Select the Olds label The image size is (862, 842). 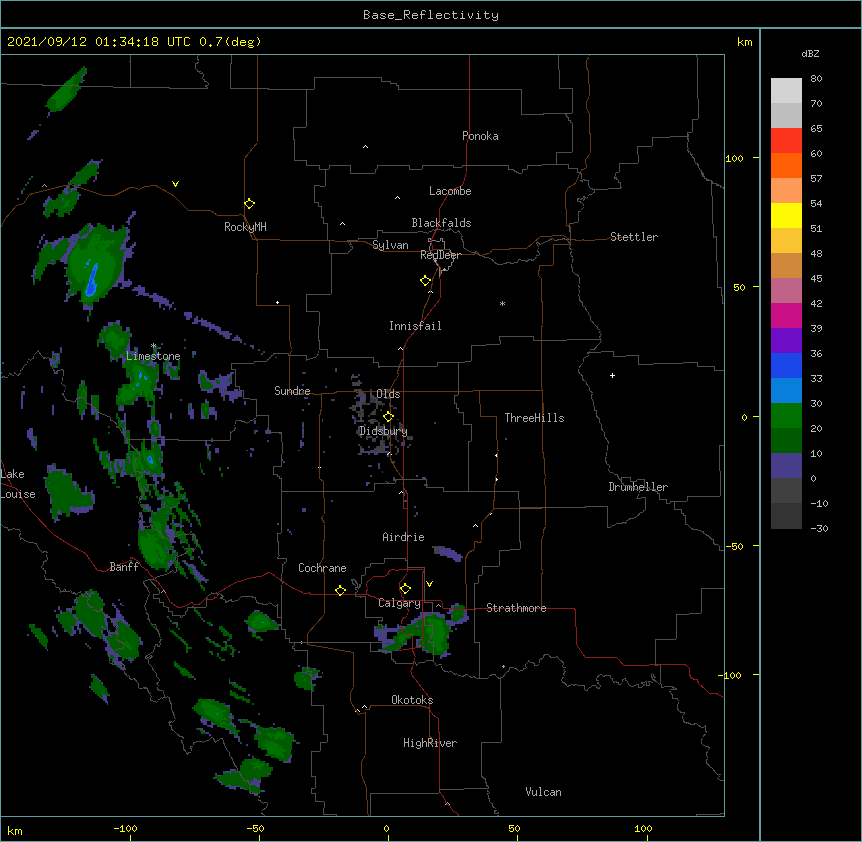(x=388, y=394)
